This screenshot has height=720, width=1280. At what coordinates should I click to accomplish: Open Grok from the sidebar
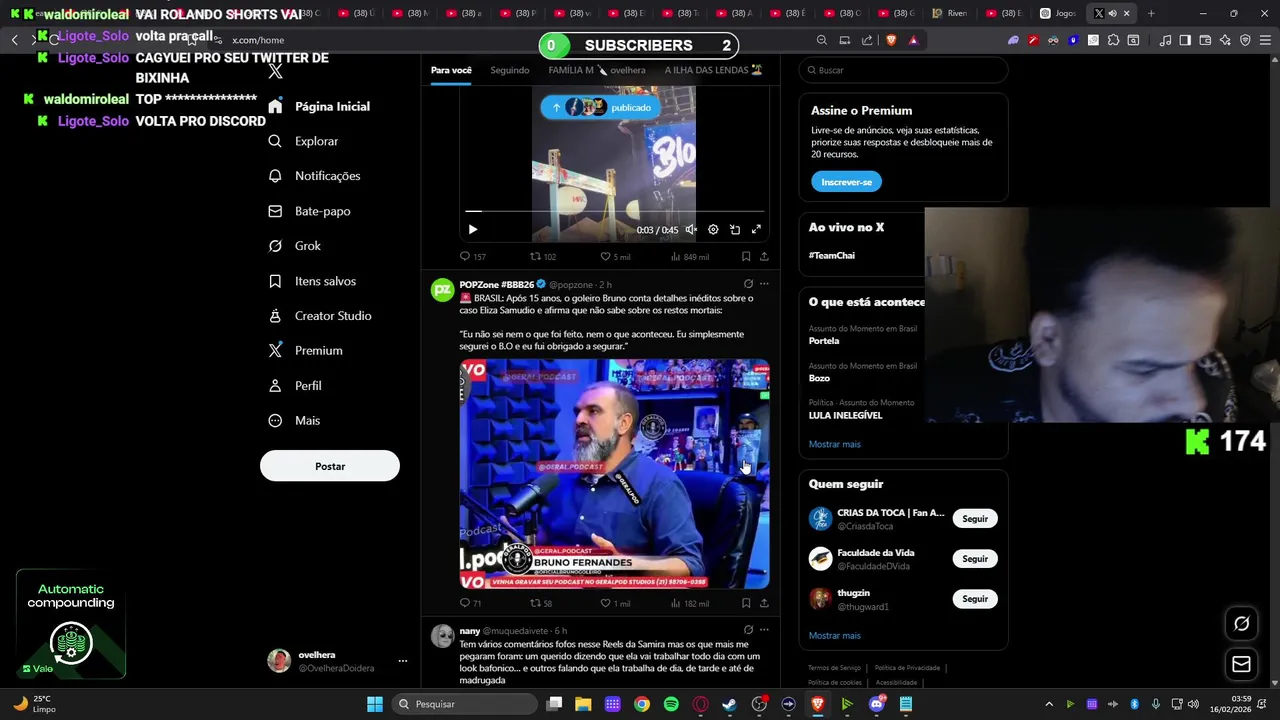click(294, 246)
